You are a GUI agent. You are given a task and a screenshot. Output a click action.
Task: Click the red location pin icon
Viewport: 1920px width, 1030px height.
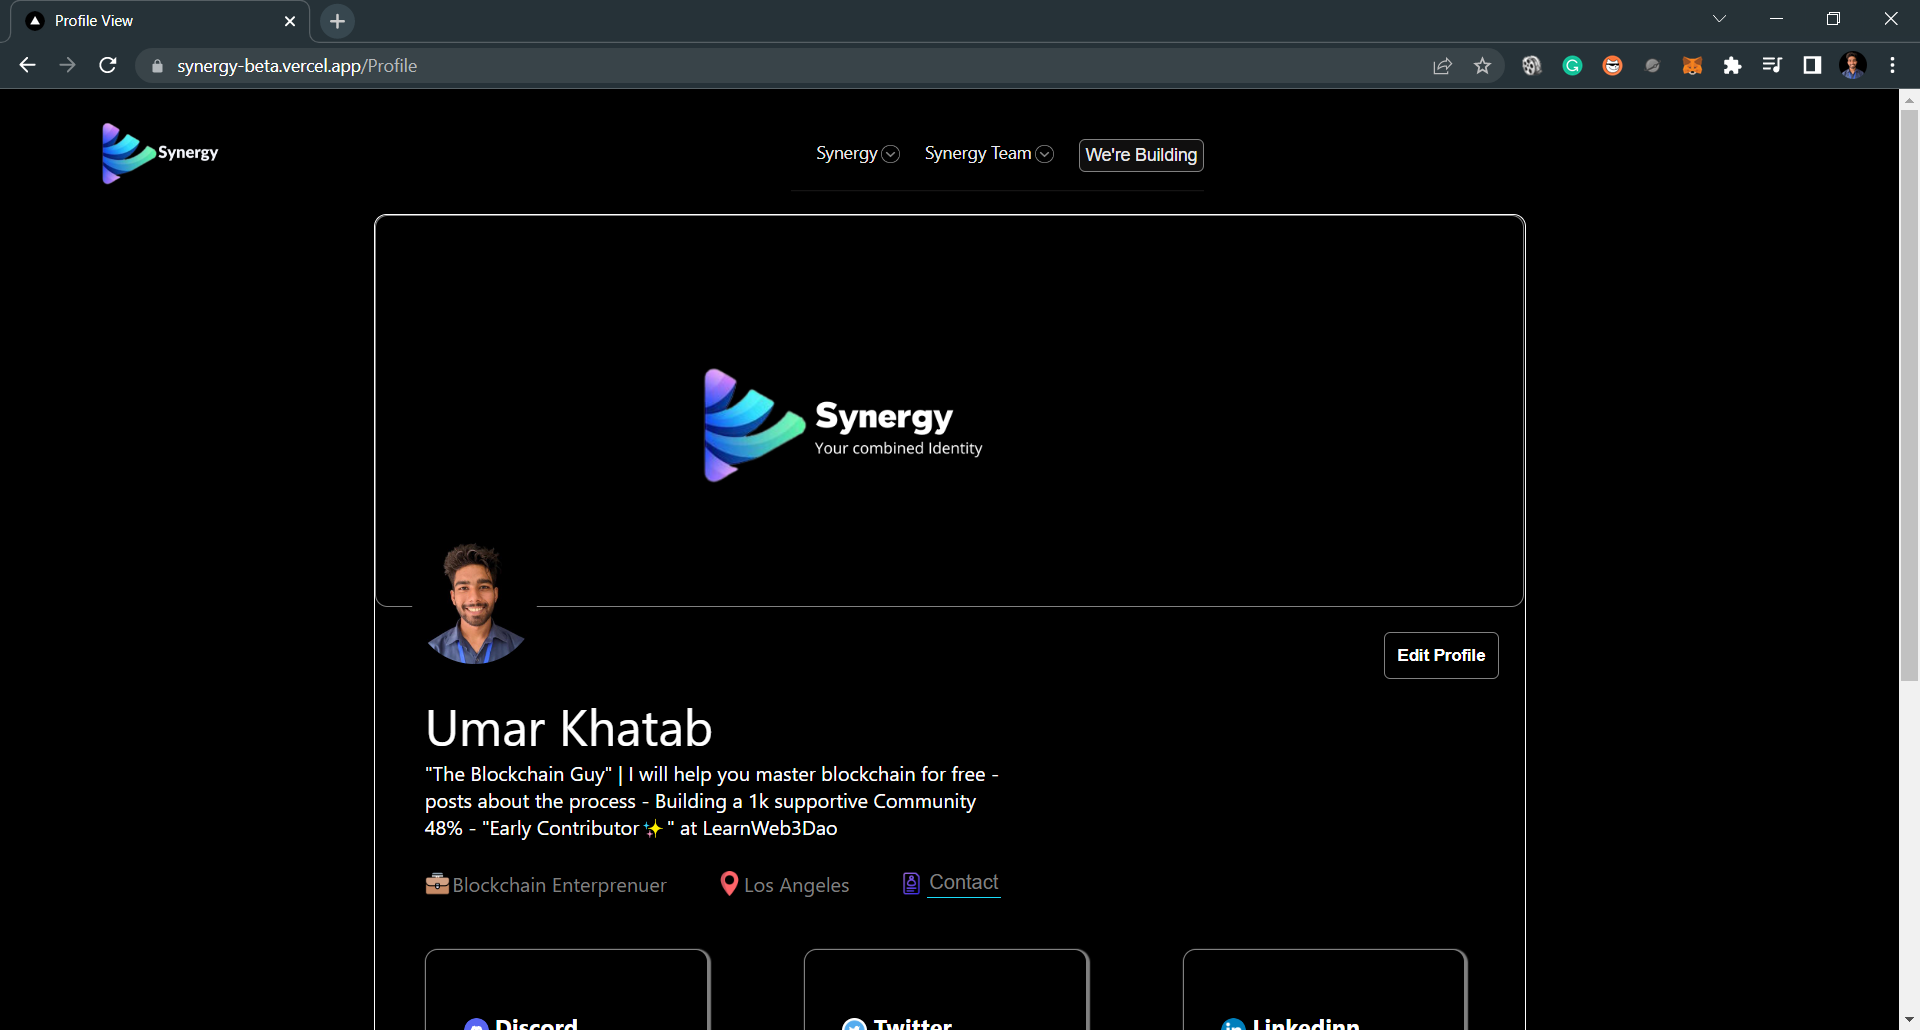(x=730, y=884)
